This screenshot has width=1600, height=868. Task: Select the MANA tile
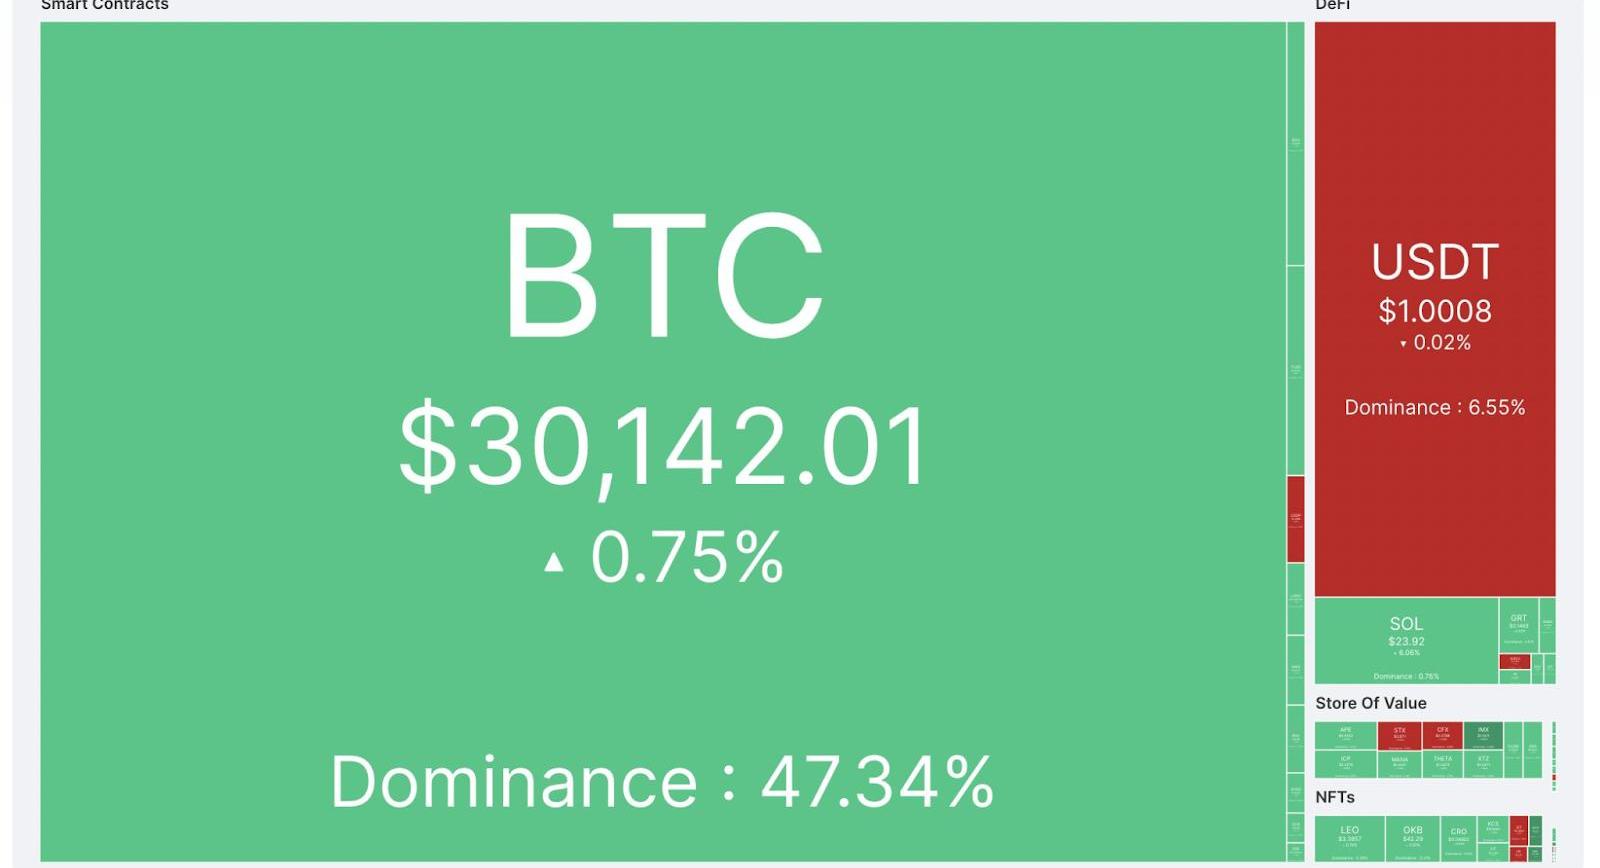click(x=1399, y=765)
